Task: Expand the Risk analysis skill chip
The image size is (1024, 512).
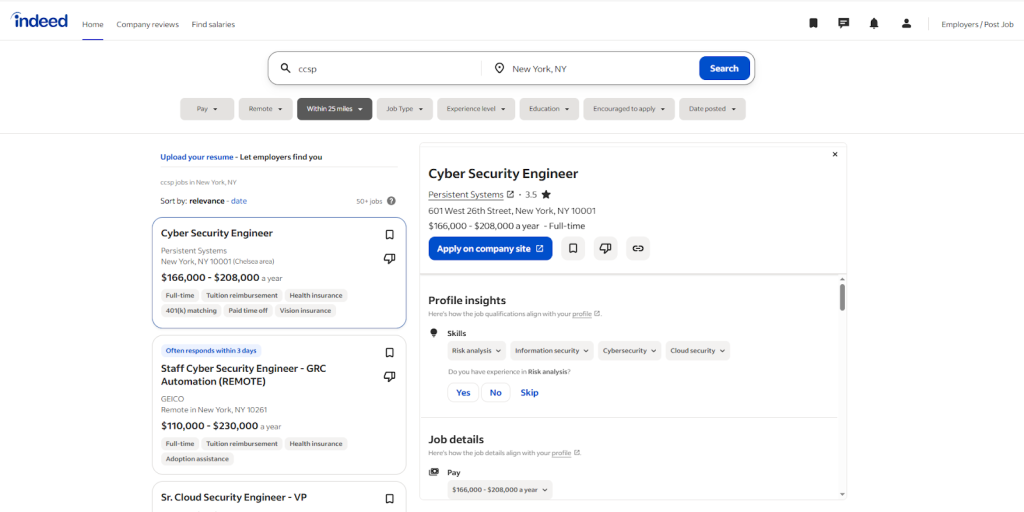Action: [x=476, y=351]
